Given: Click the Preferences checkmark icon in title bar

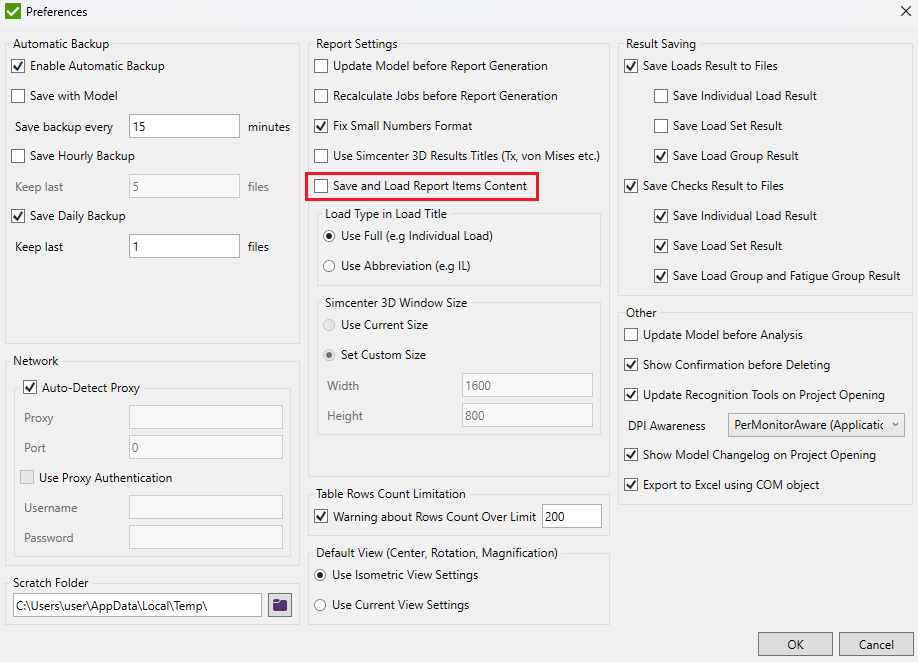Looking at the screenshot, I should [12, 11].
